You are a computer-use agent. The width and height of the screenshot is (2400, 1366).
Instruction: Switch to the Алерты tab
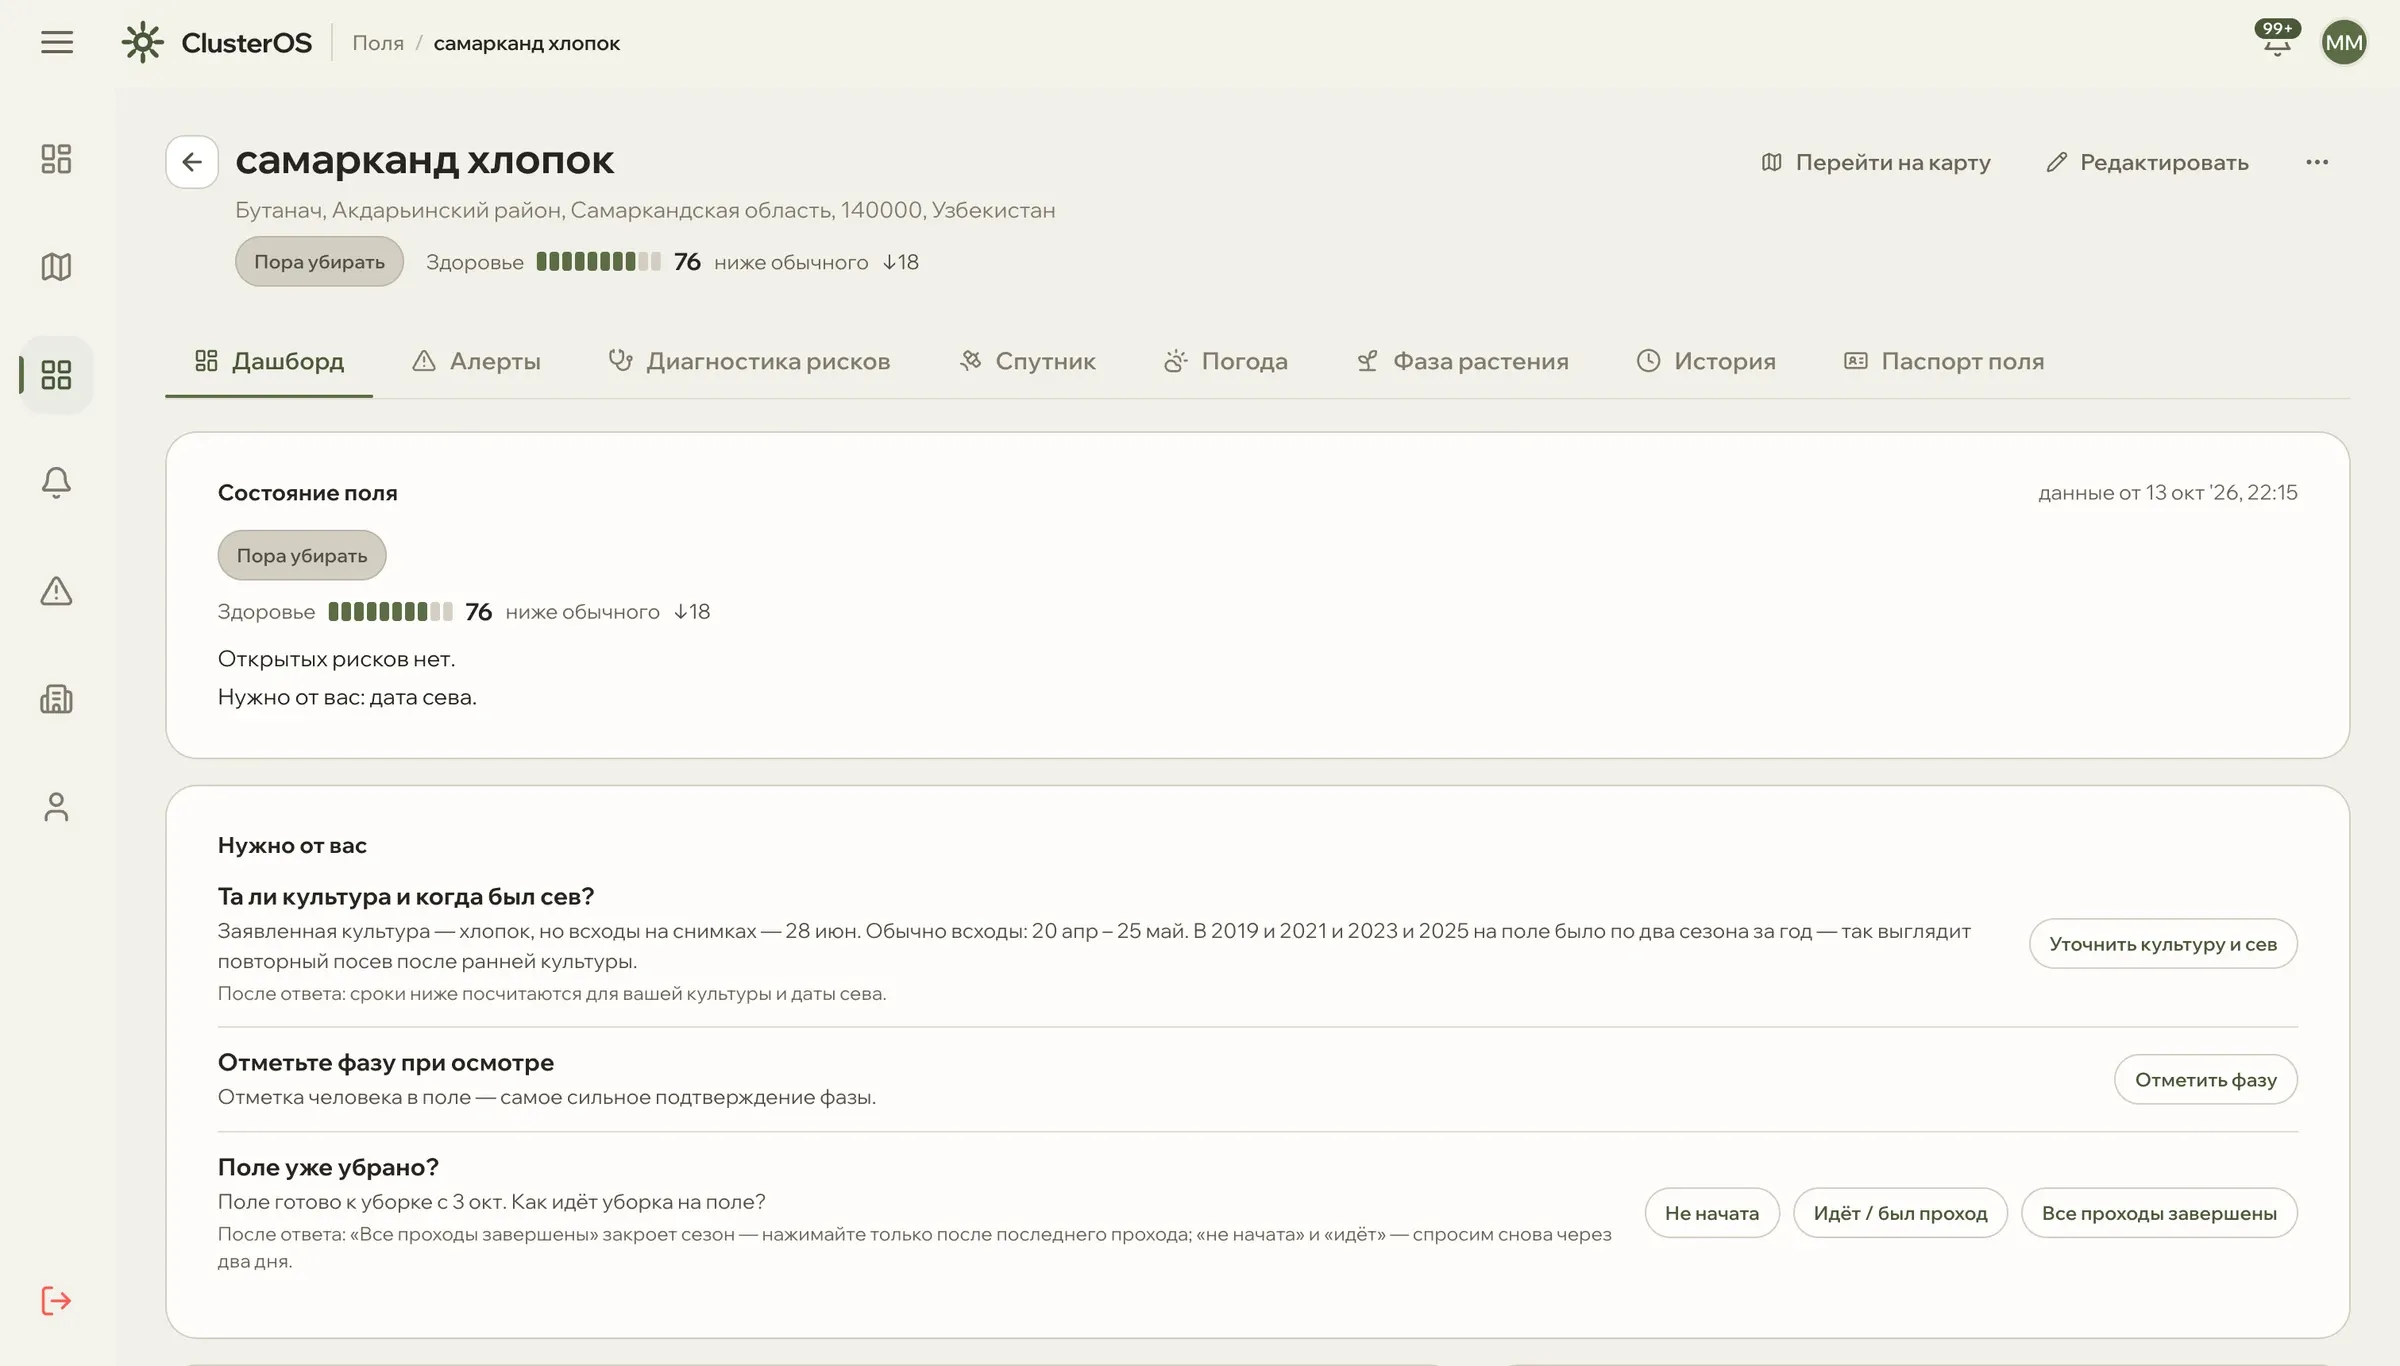pos(476,361)
